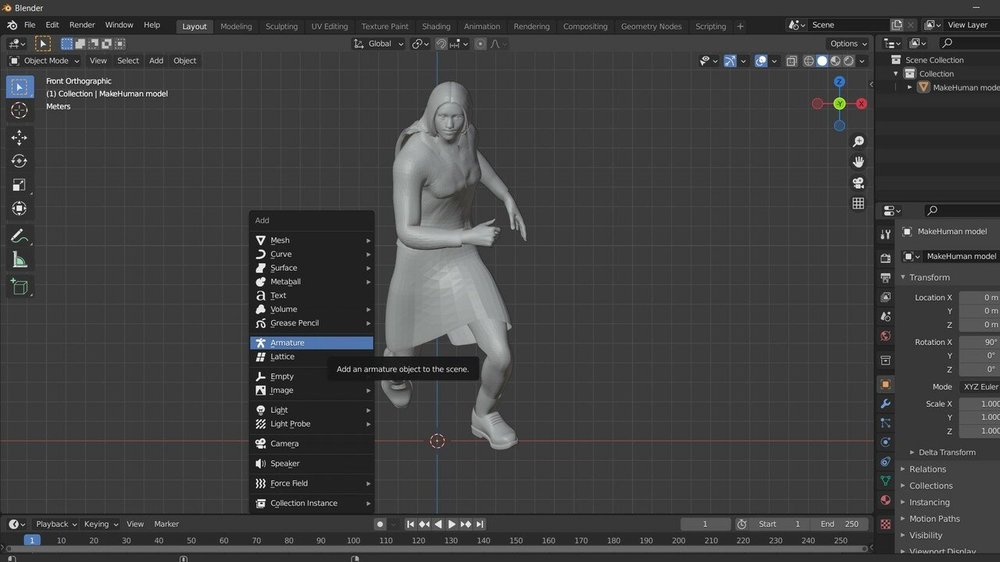Click the Location X value field
This screenshot has width=1000, height=562.
pos(978,297)
